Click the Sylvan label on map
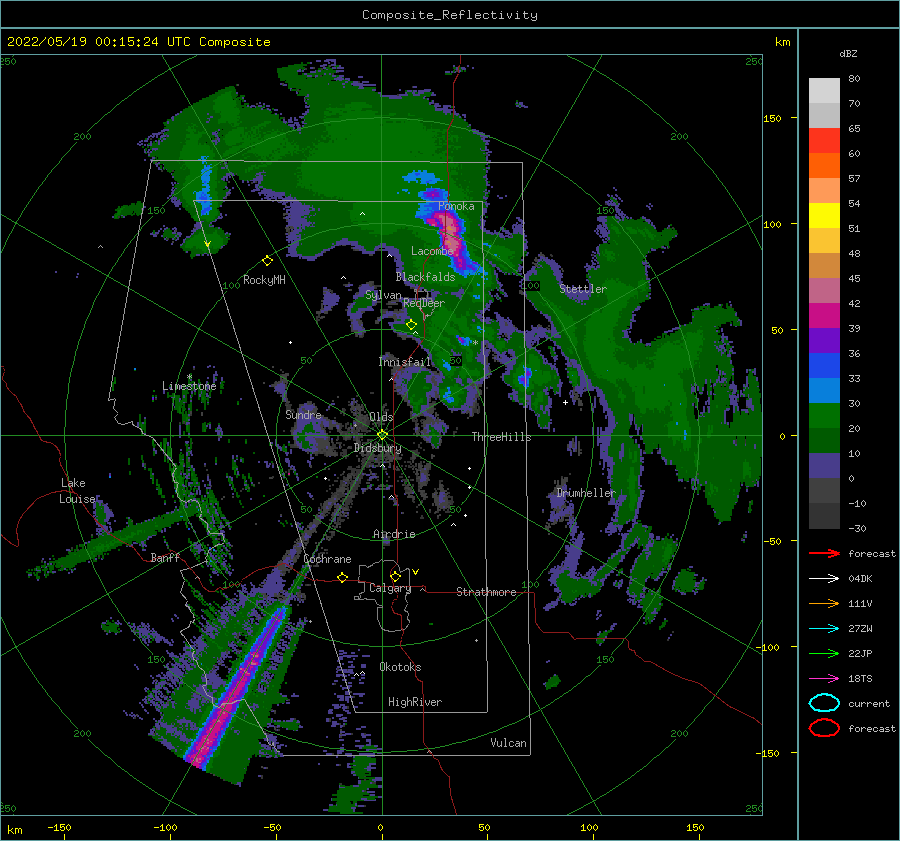900x841 pixels. click(x=383, y=295)
